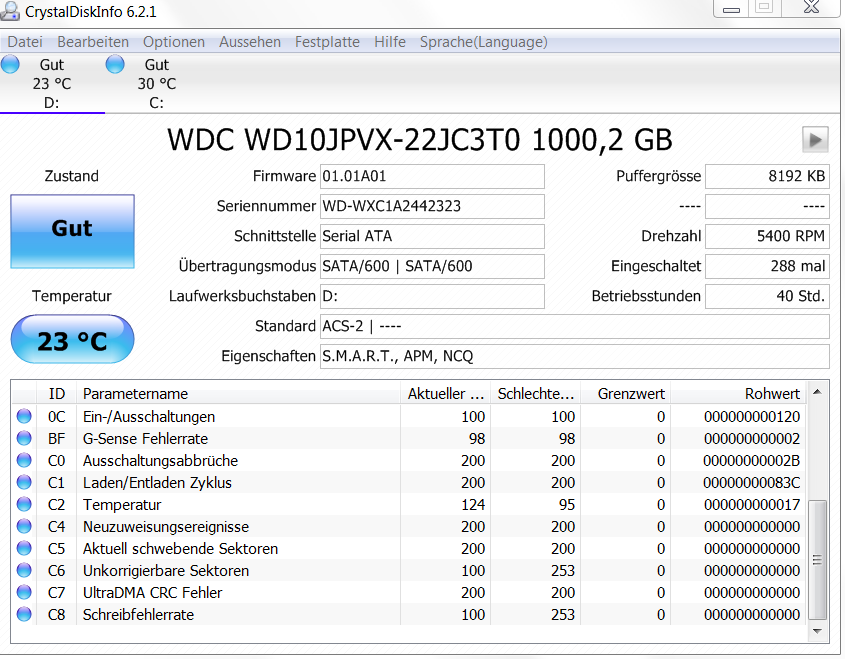This screenshot has height=659, width=845.
Task: Click the Puffergrösse value 8192 KB
Action: [767, 176]
